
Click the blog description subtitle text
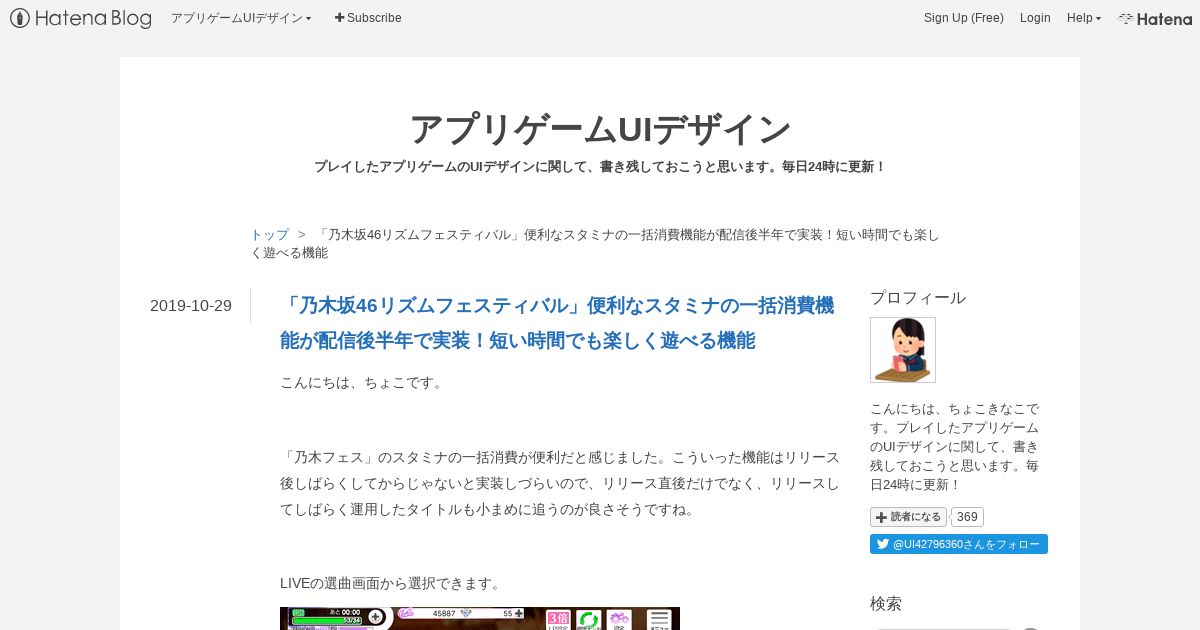600,167
